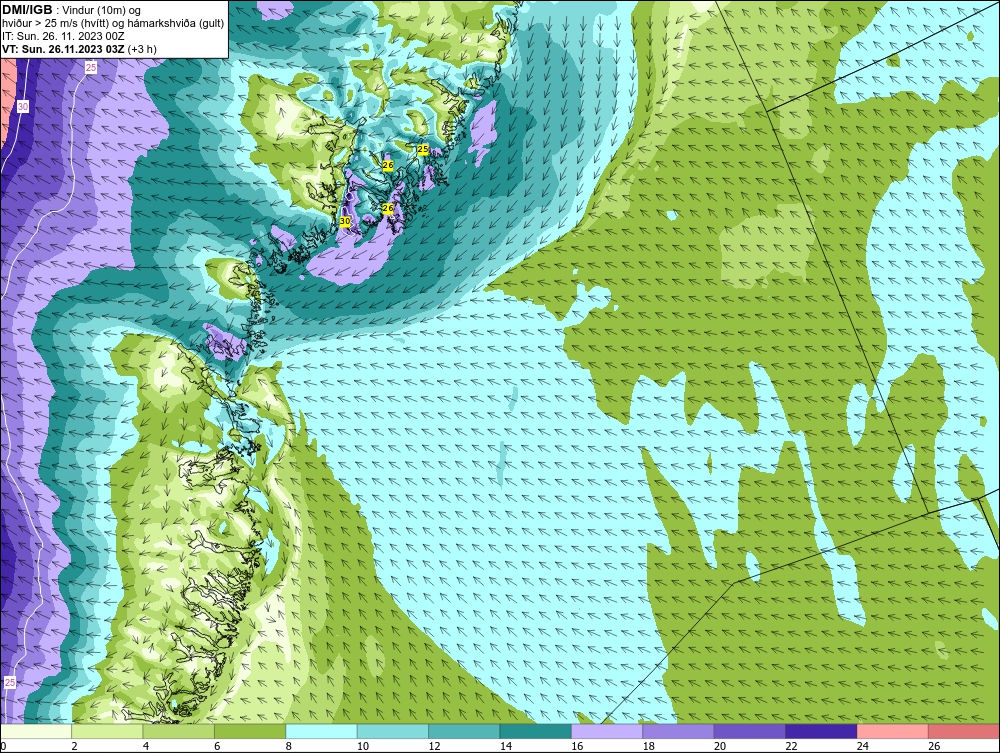Click the legend scale value 8
Viewport: 1000px width, 753px height.
pyautogui.click(x=289, y=746)
